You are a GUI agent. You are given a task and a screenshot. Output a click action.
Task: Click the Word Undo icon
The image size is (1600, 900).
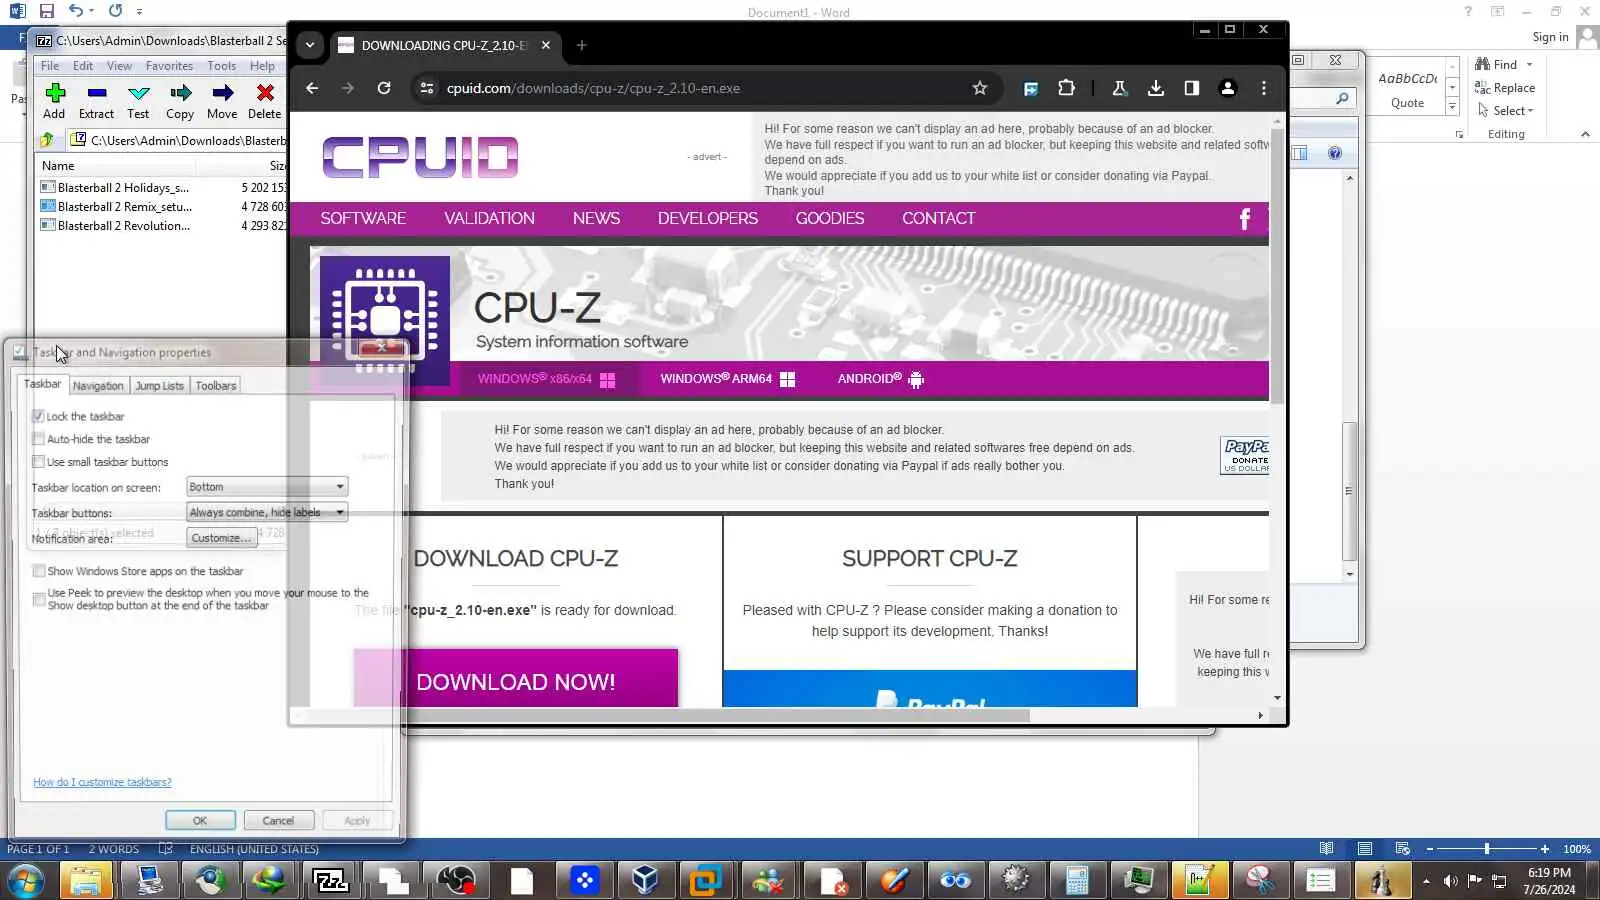(x=76, y=11)
